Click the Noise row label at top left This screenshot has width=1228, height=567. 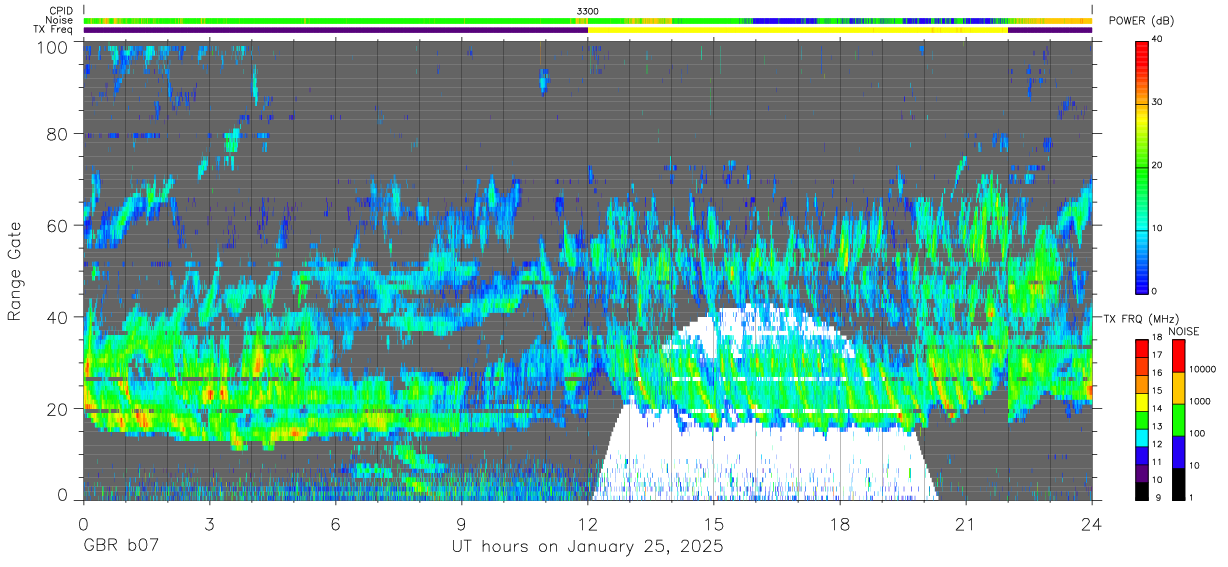click(59, 20)
